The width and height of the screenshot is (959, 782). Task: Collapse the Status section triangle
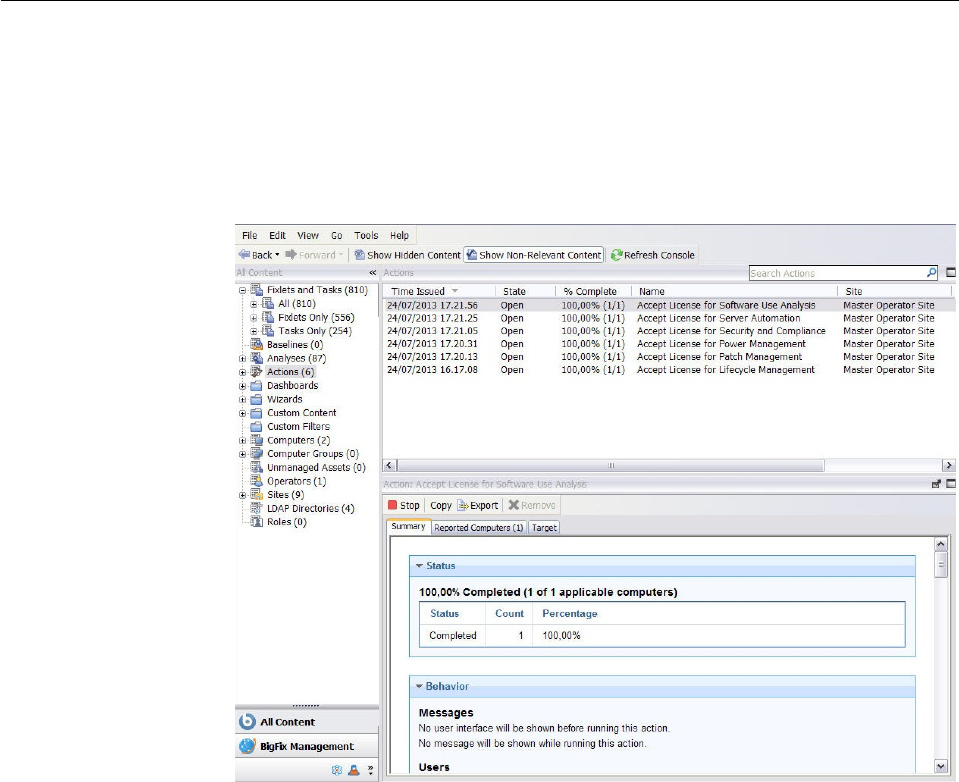point(420,566)
